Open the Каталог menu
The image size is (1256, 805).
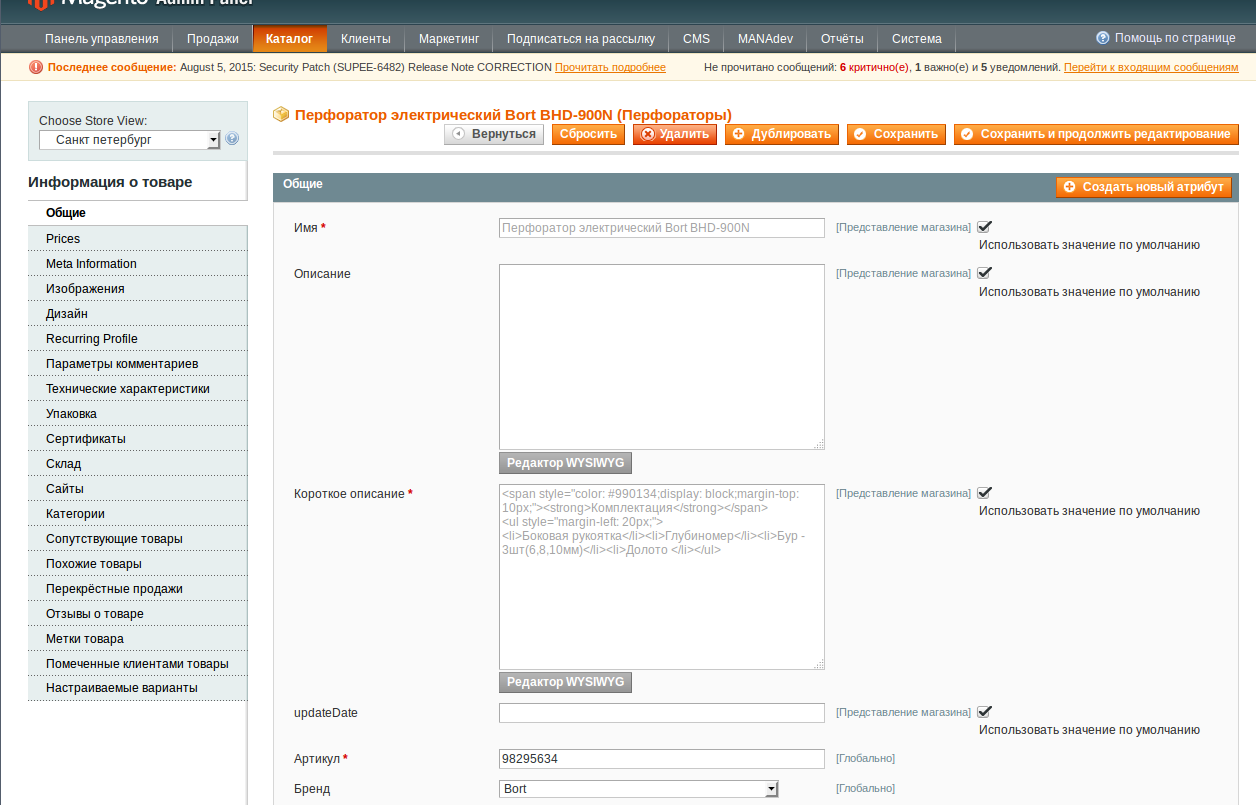pyautogui.click(x=290, y=39)
